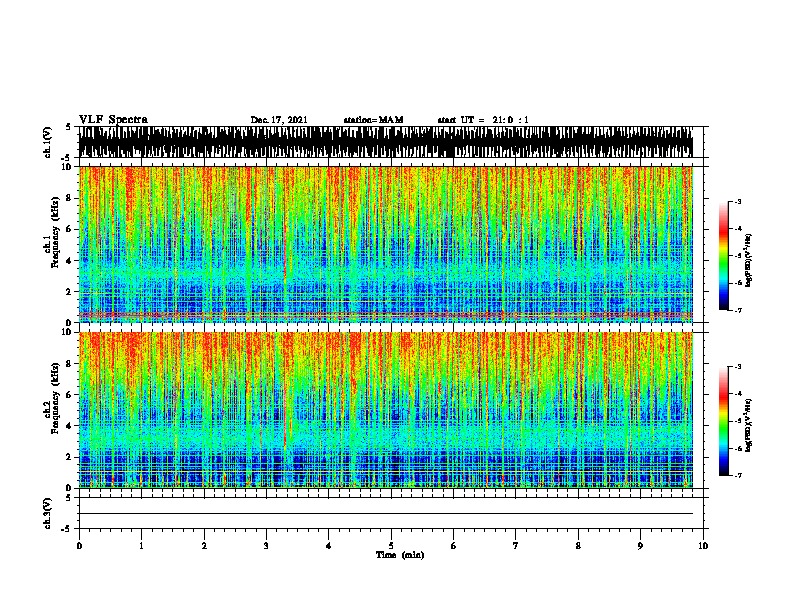
Task: Click the time axis tick label "9"
Action: (640, 546)
